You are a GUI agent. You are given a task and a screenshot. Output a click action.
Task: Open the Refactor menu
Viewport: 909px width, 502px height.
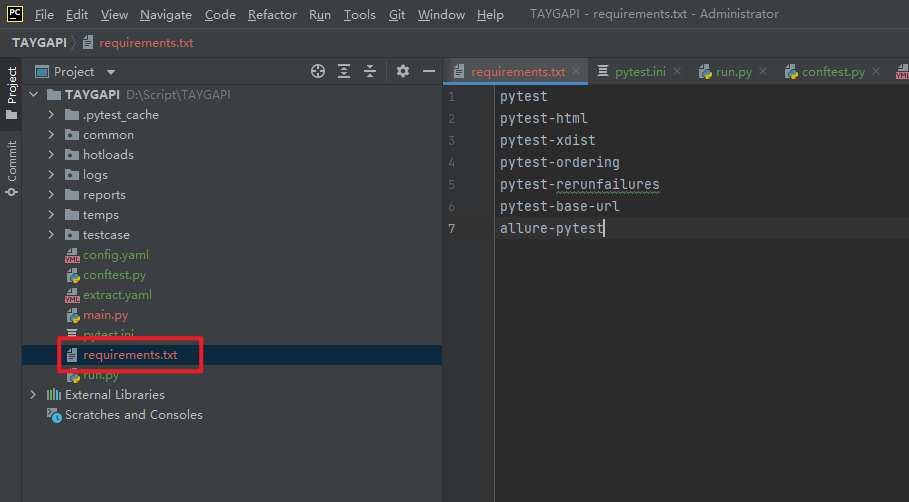tap(272, 15)
